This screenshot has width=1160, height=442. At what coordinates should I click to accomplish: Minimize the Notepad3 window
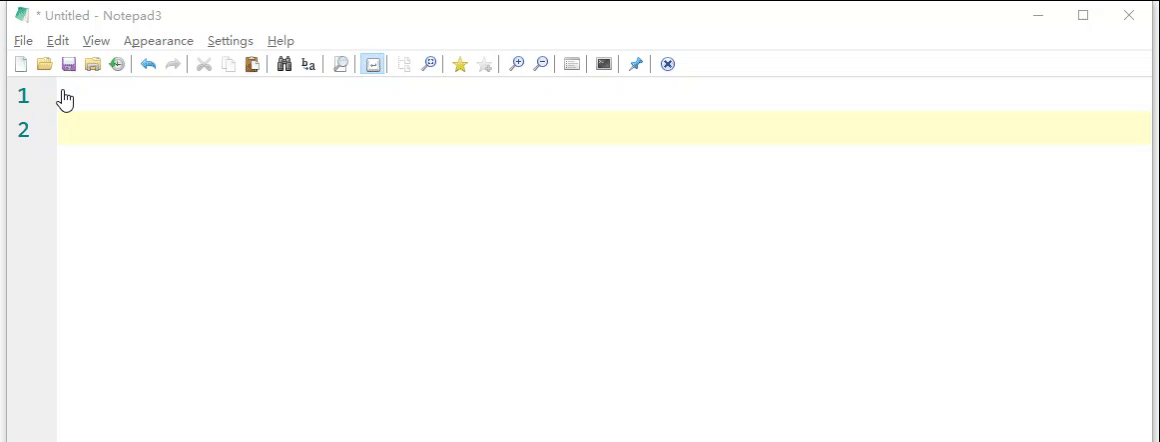1038,15
